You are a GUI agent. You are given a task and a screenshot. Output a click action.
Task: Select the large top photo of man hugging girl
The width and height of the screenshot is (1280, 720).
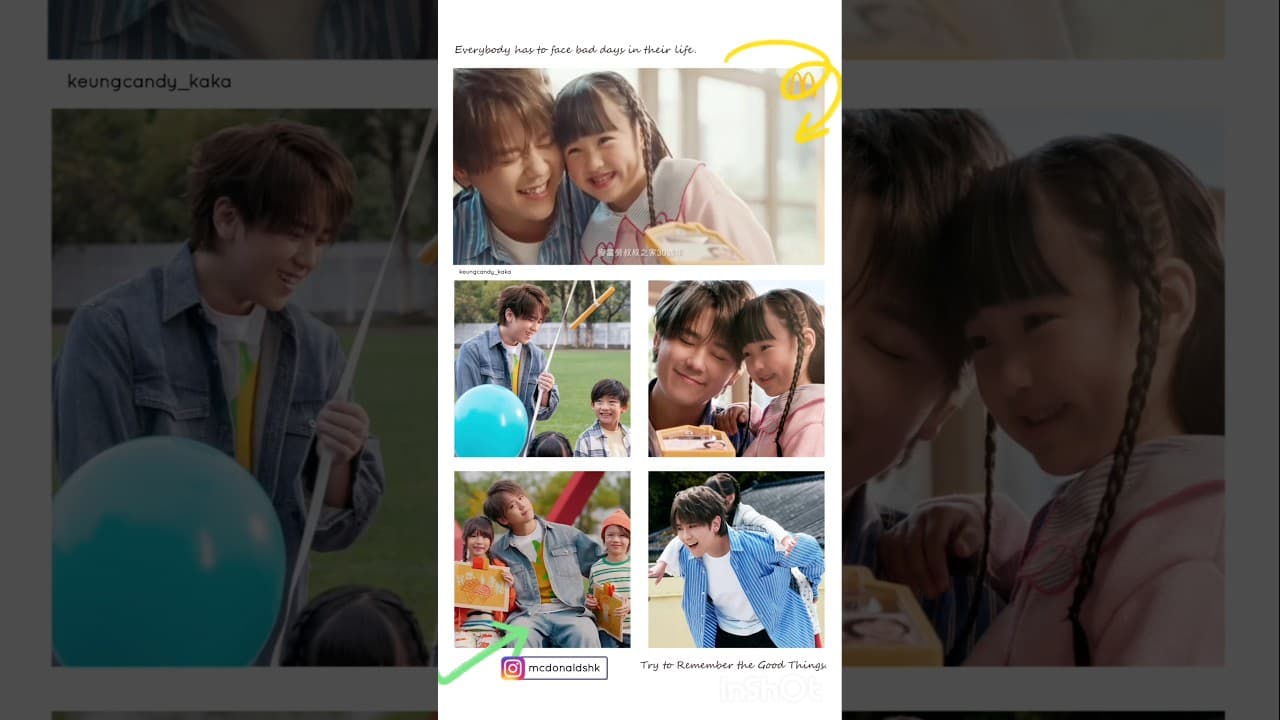639,166
